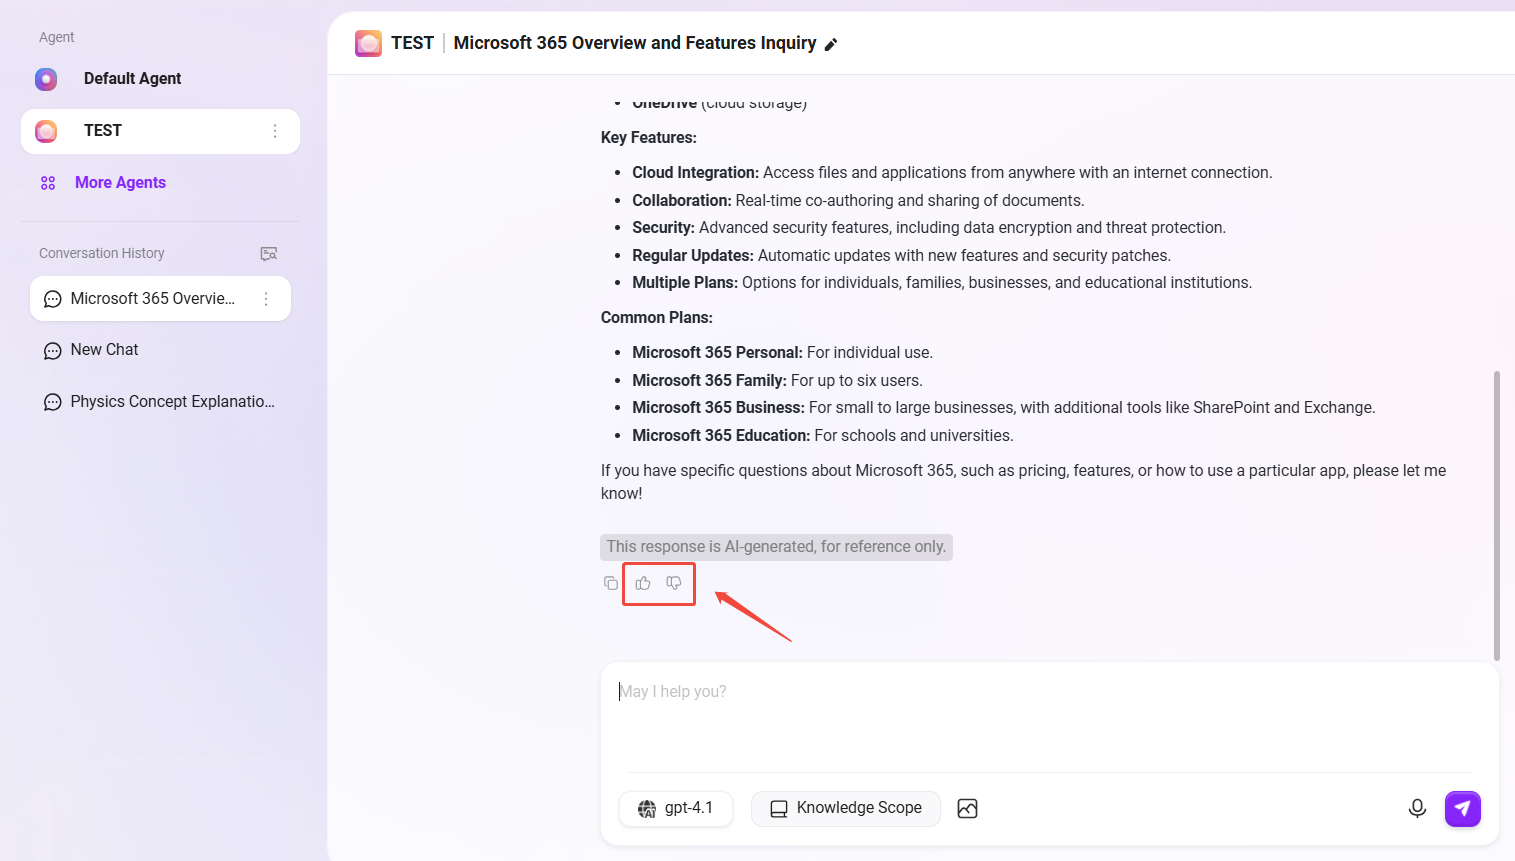Select the Default Agent
This screenshot has height=861, width=1515.
[x=132, y=79]
